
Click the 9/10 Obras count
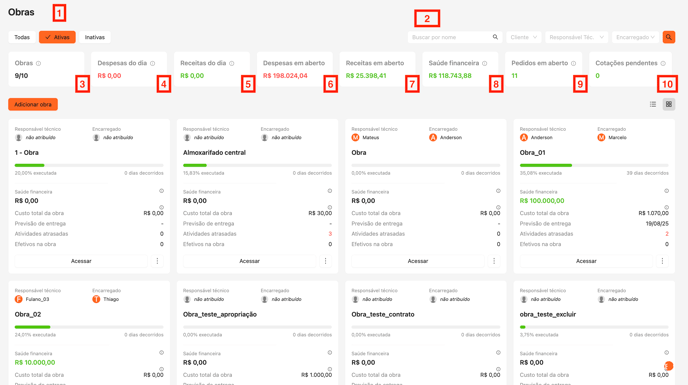(x=21, y=76)
